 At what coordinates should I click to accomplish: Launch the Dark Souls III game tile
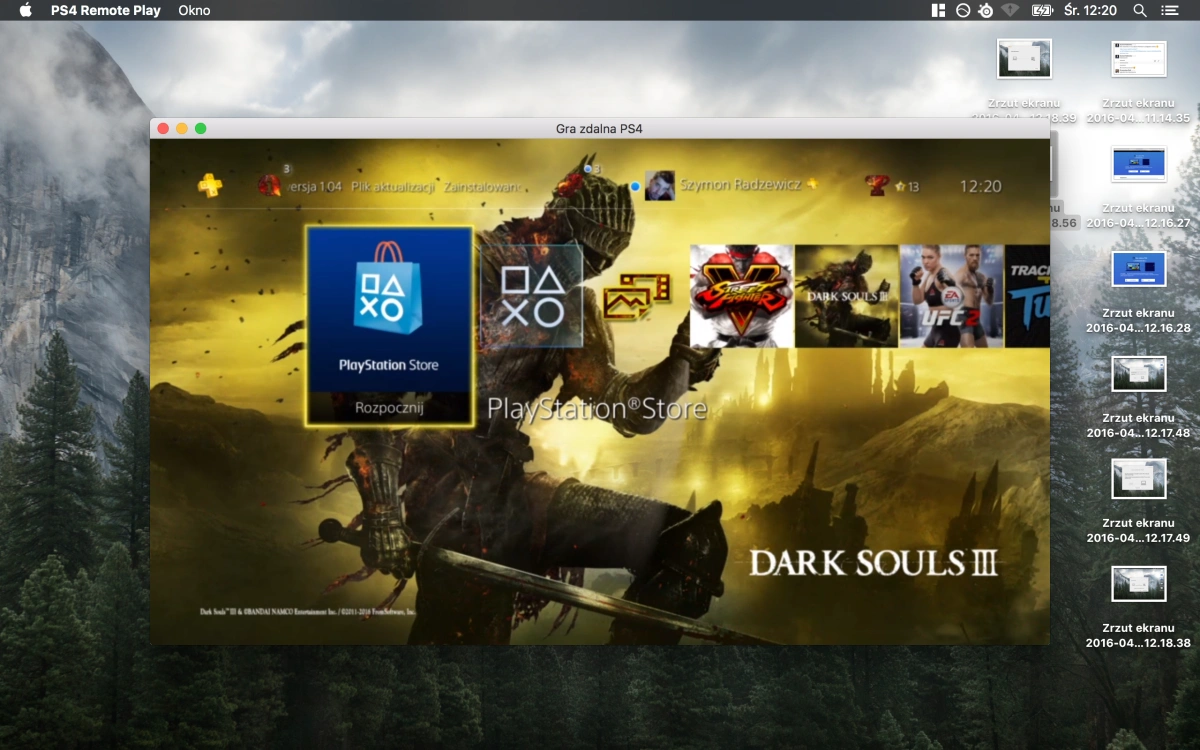click(x=847, y=296)
